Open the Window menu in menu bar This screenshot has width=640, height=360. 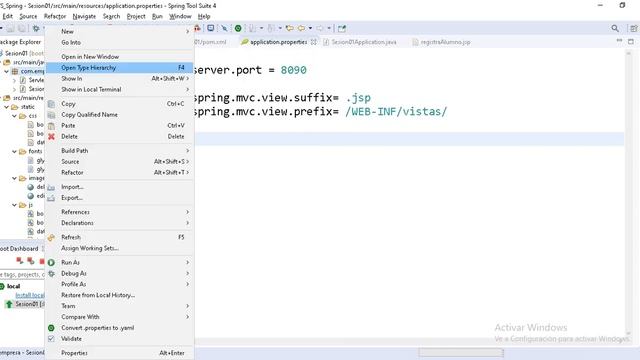[x=180, y=16]
